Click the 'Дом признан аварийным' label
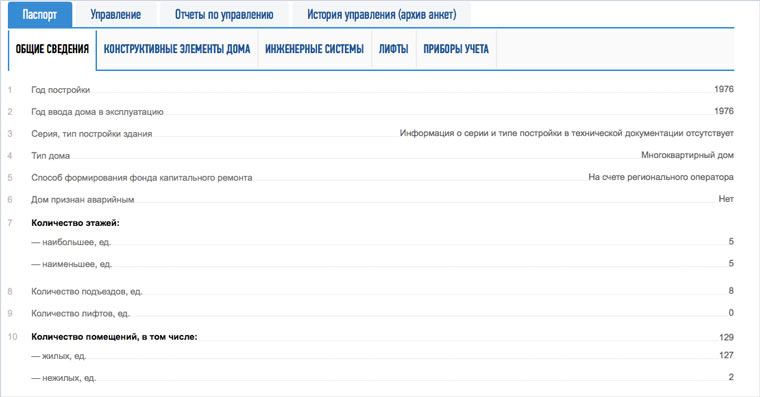760x397 pixels. click(x=83, y=200)
